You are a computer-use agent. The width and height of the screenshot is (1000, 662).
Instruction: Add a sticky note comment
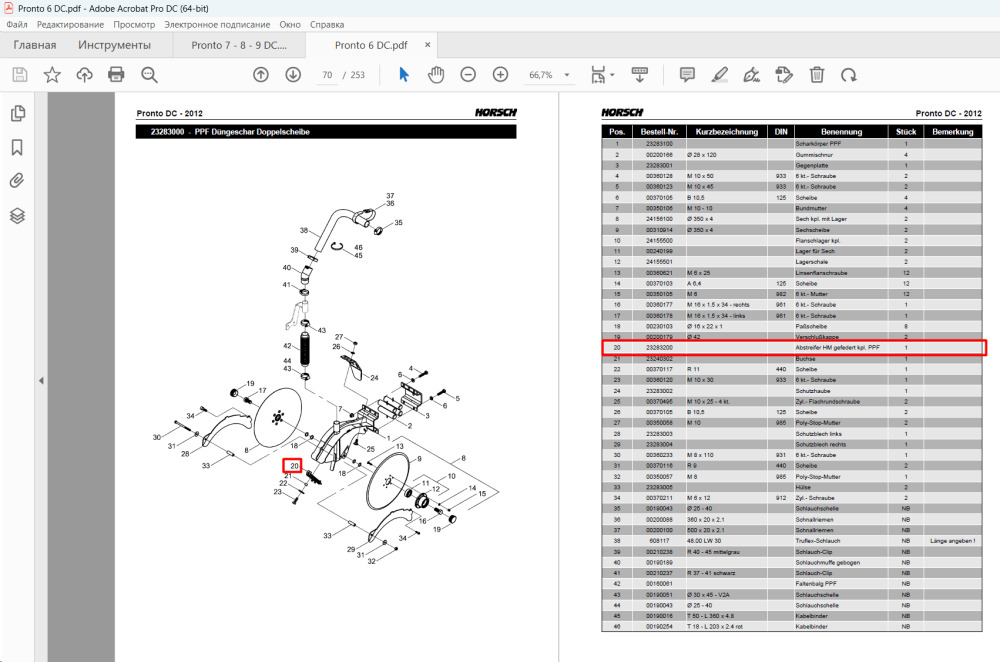687,75
